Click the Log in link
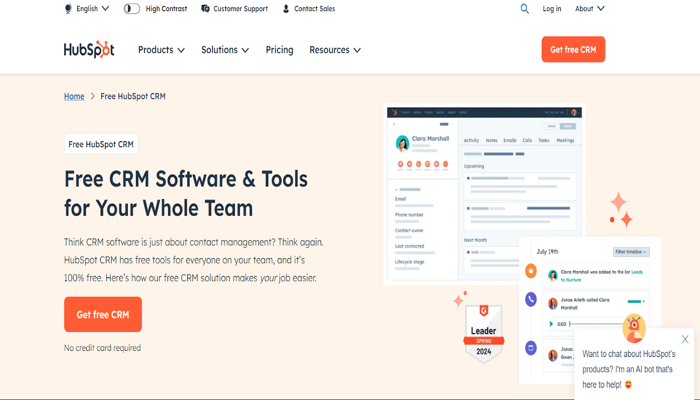The width and height of the screenshot is (700, 400). coord(552,8)
